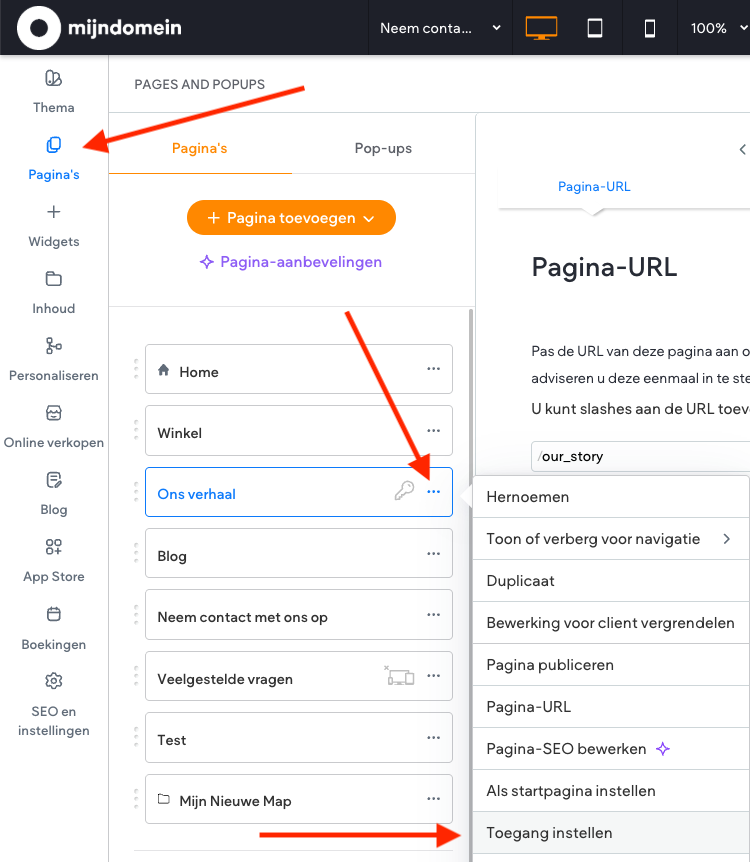Open the page selector dropdown in top bar

tap(440, 28)
